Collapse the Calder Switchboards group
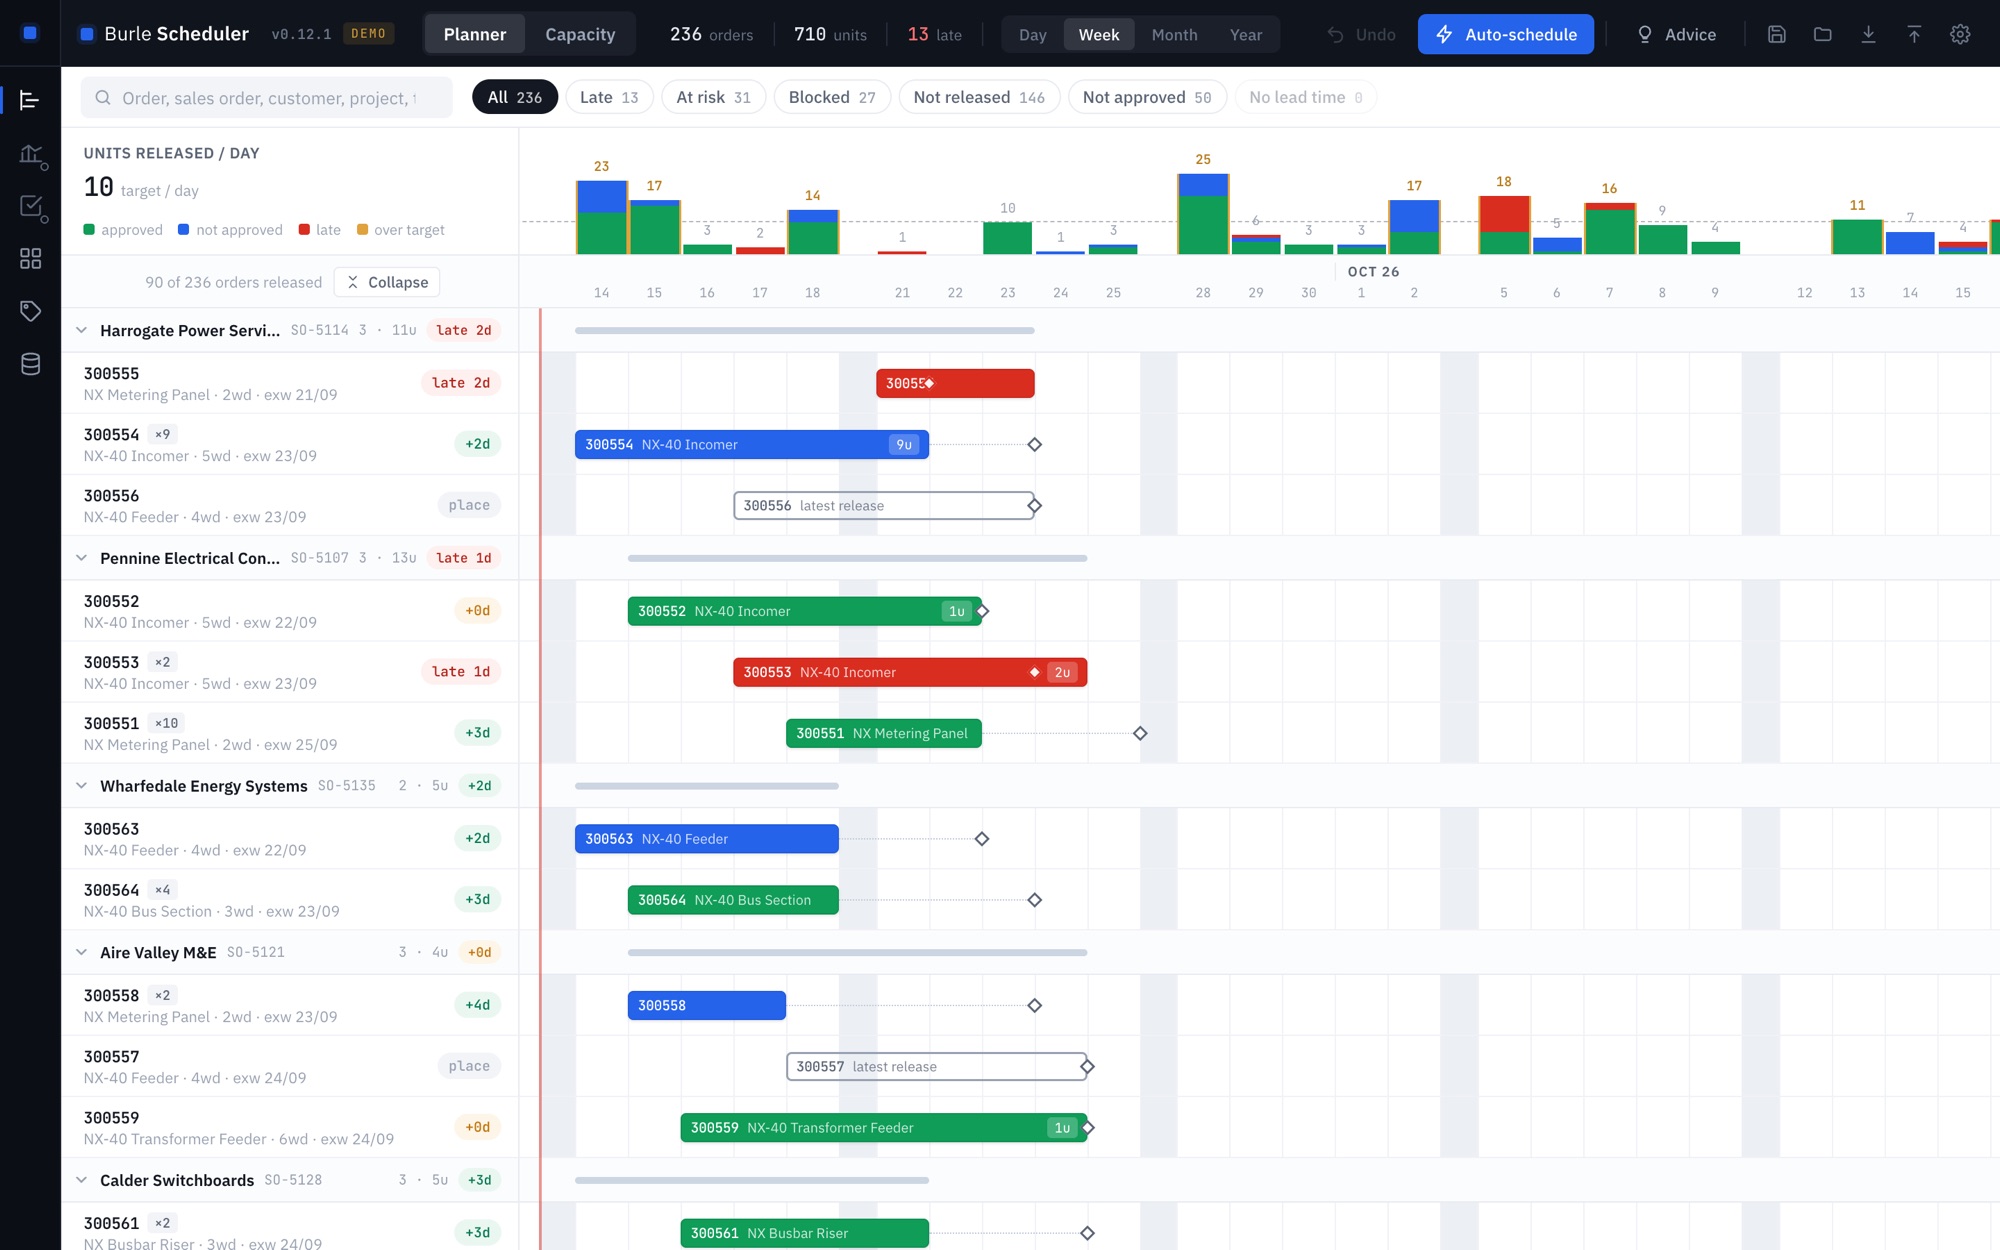This screenshot has width=2000, height=1250. click(x=81, y=1180)
